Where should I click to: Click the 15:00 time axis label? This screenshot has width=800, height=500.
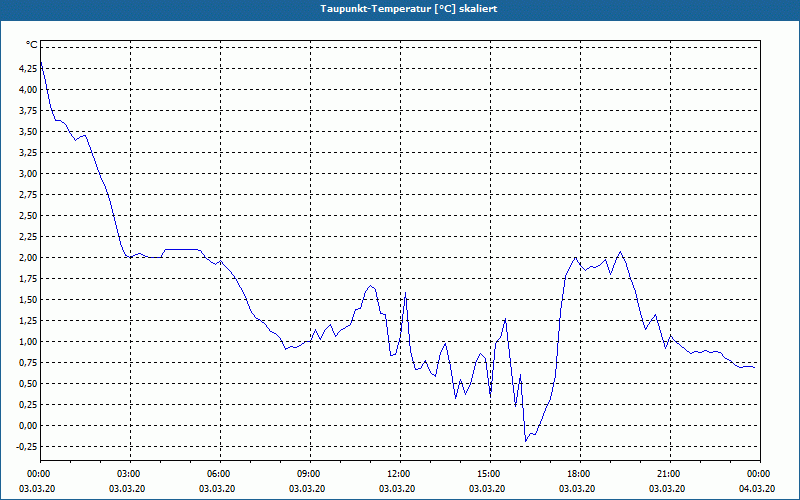pos(490,474)
